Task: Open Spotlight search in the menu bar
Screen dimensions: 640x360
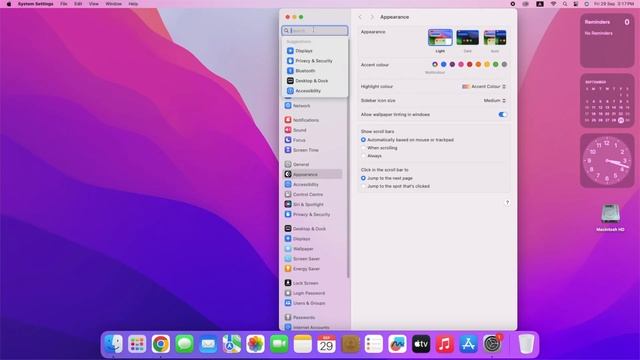Action: pos(564,4)
